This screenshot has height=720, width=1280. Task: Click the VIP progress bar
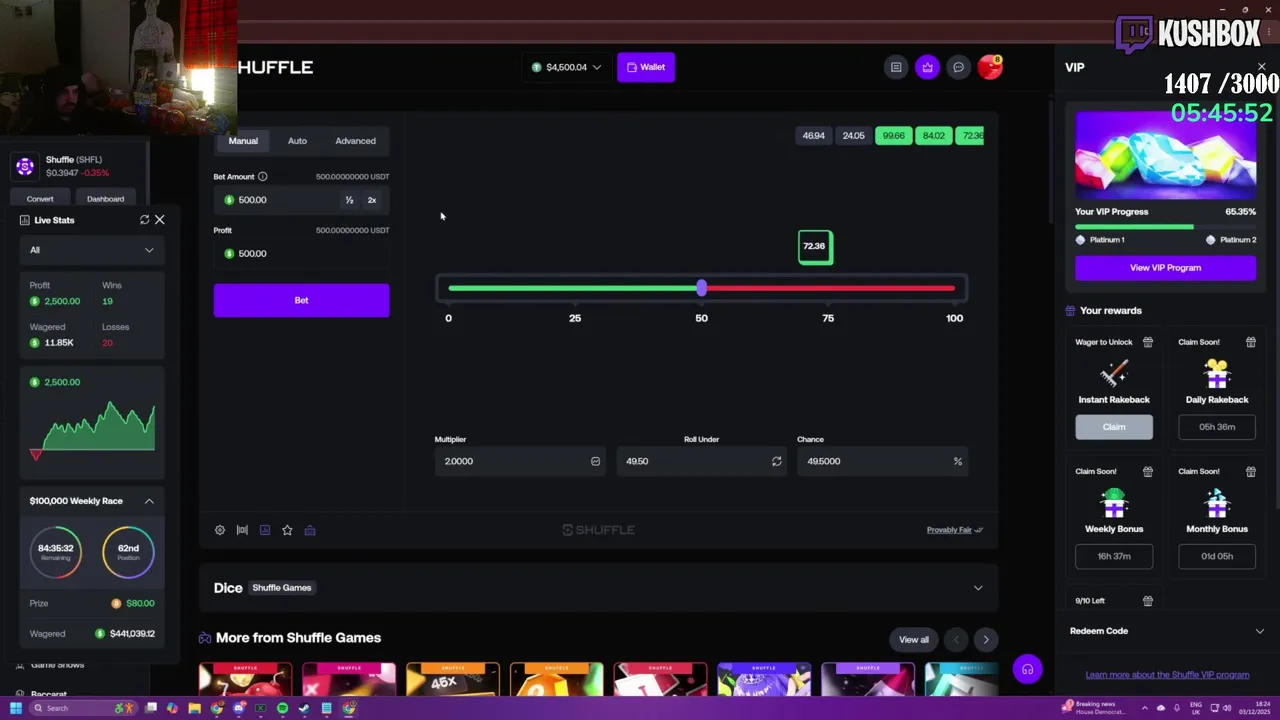(1165, 227)
